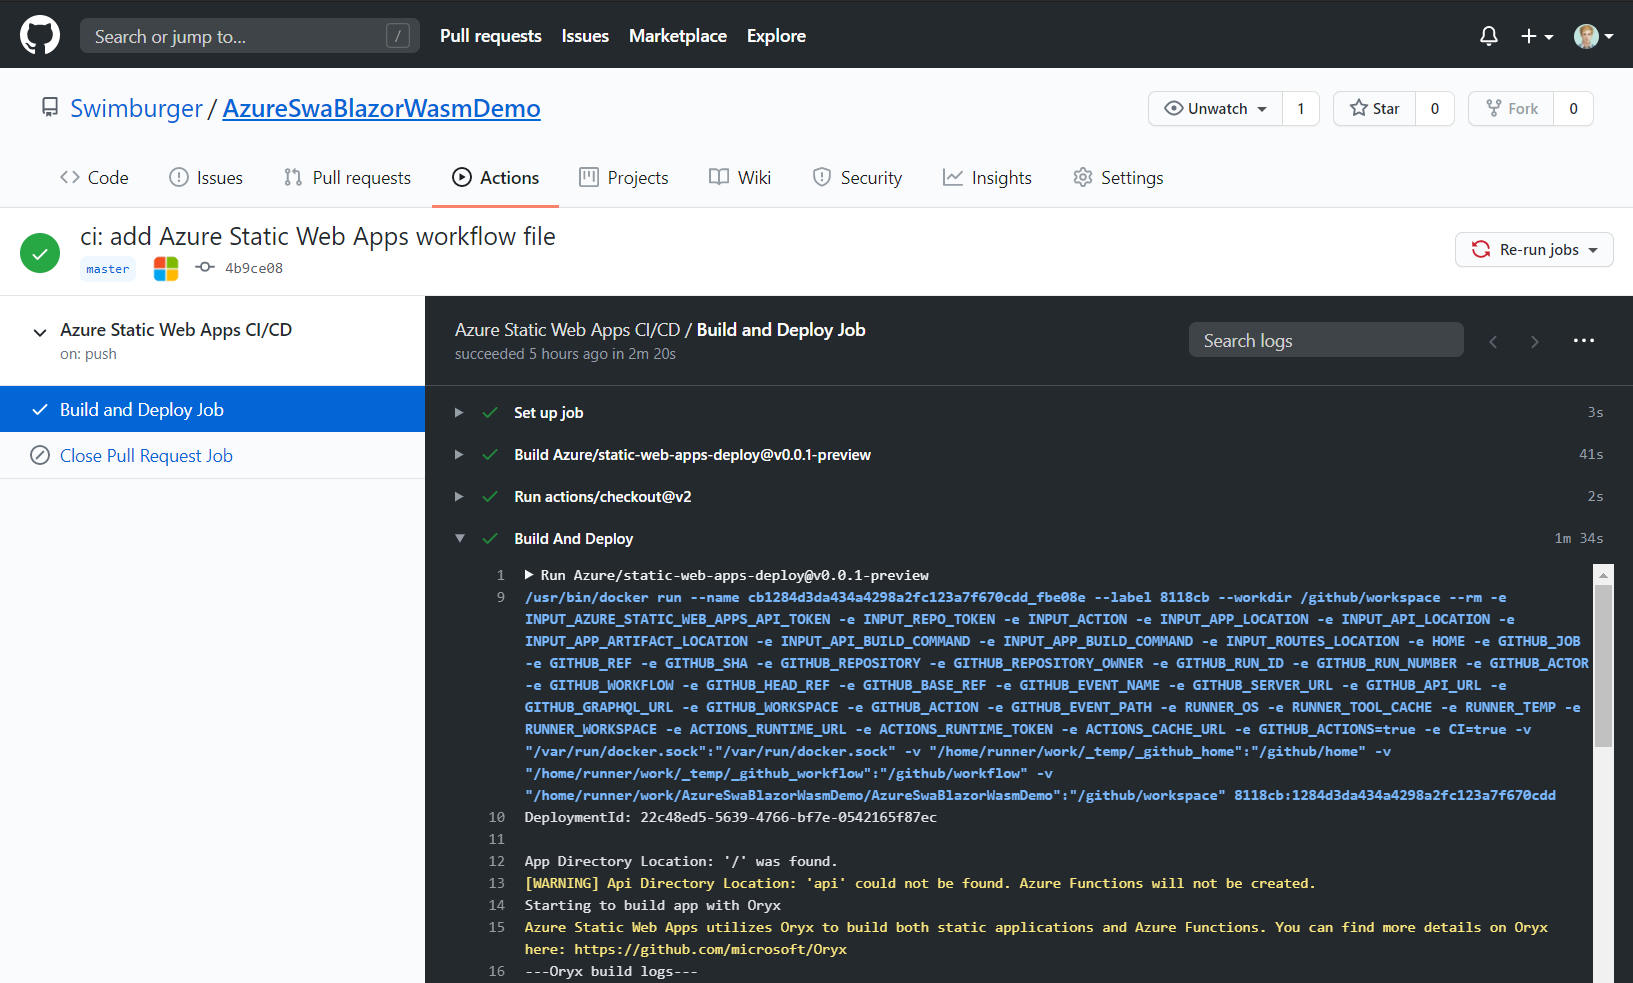The width and height of the screenshot is (1633, 983).
Task: Open the Re-run jobs dropdown
Action: 1534,249
